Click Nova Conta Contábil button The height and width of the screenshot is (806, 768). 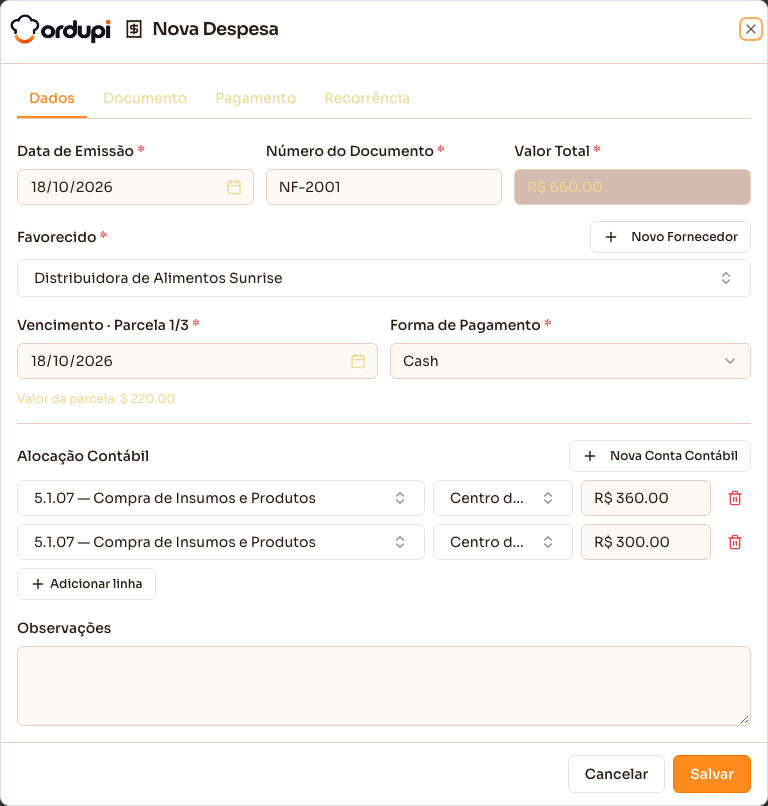(660, 456)
